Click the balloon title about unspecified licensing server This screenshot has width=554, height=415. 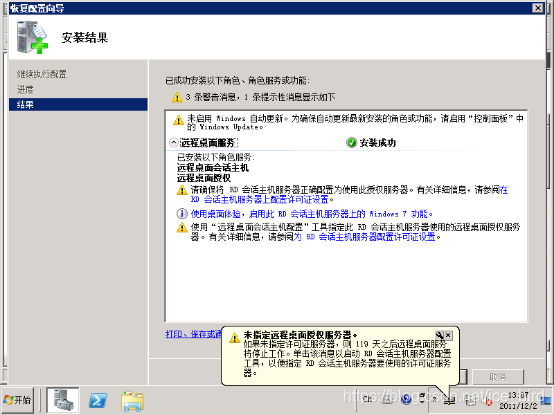click(x=300, y=335)
